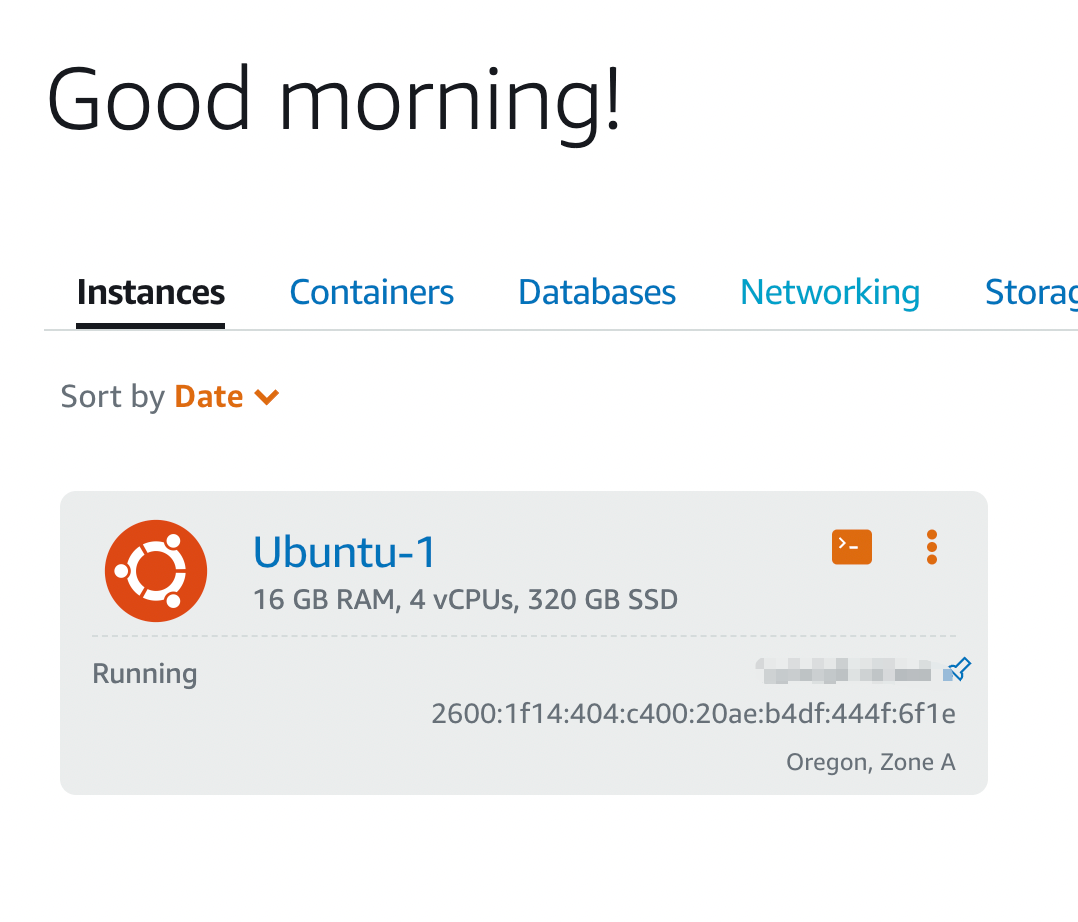Screen dimensions: 1078x922
Task: Open the Ubuntu-1 instance link
Action: (345, 552)
